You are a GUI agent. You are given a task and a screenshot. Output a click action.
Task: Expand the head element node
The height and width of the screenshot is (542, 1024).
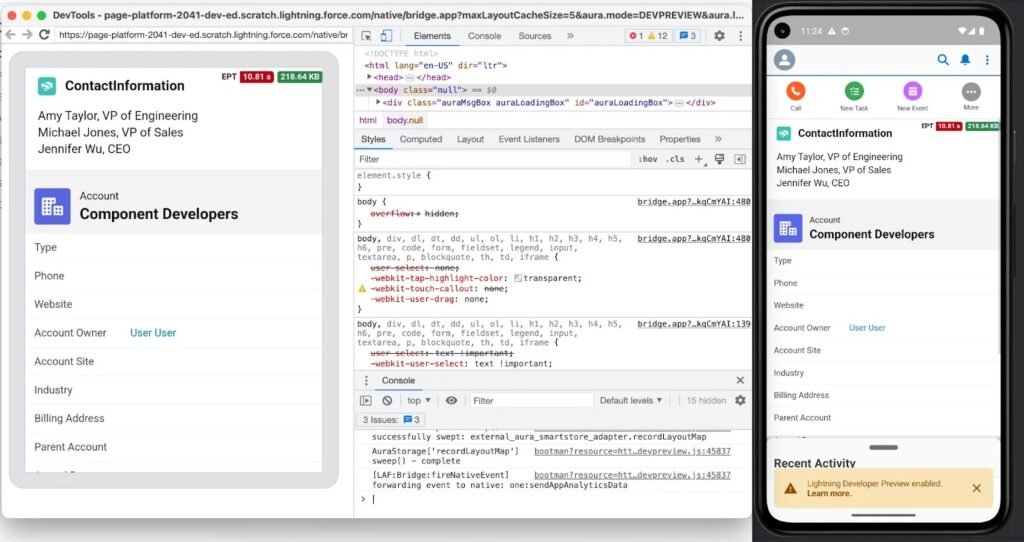(370, 77)
